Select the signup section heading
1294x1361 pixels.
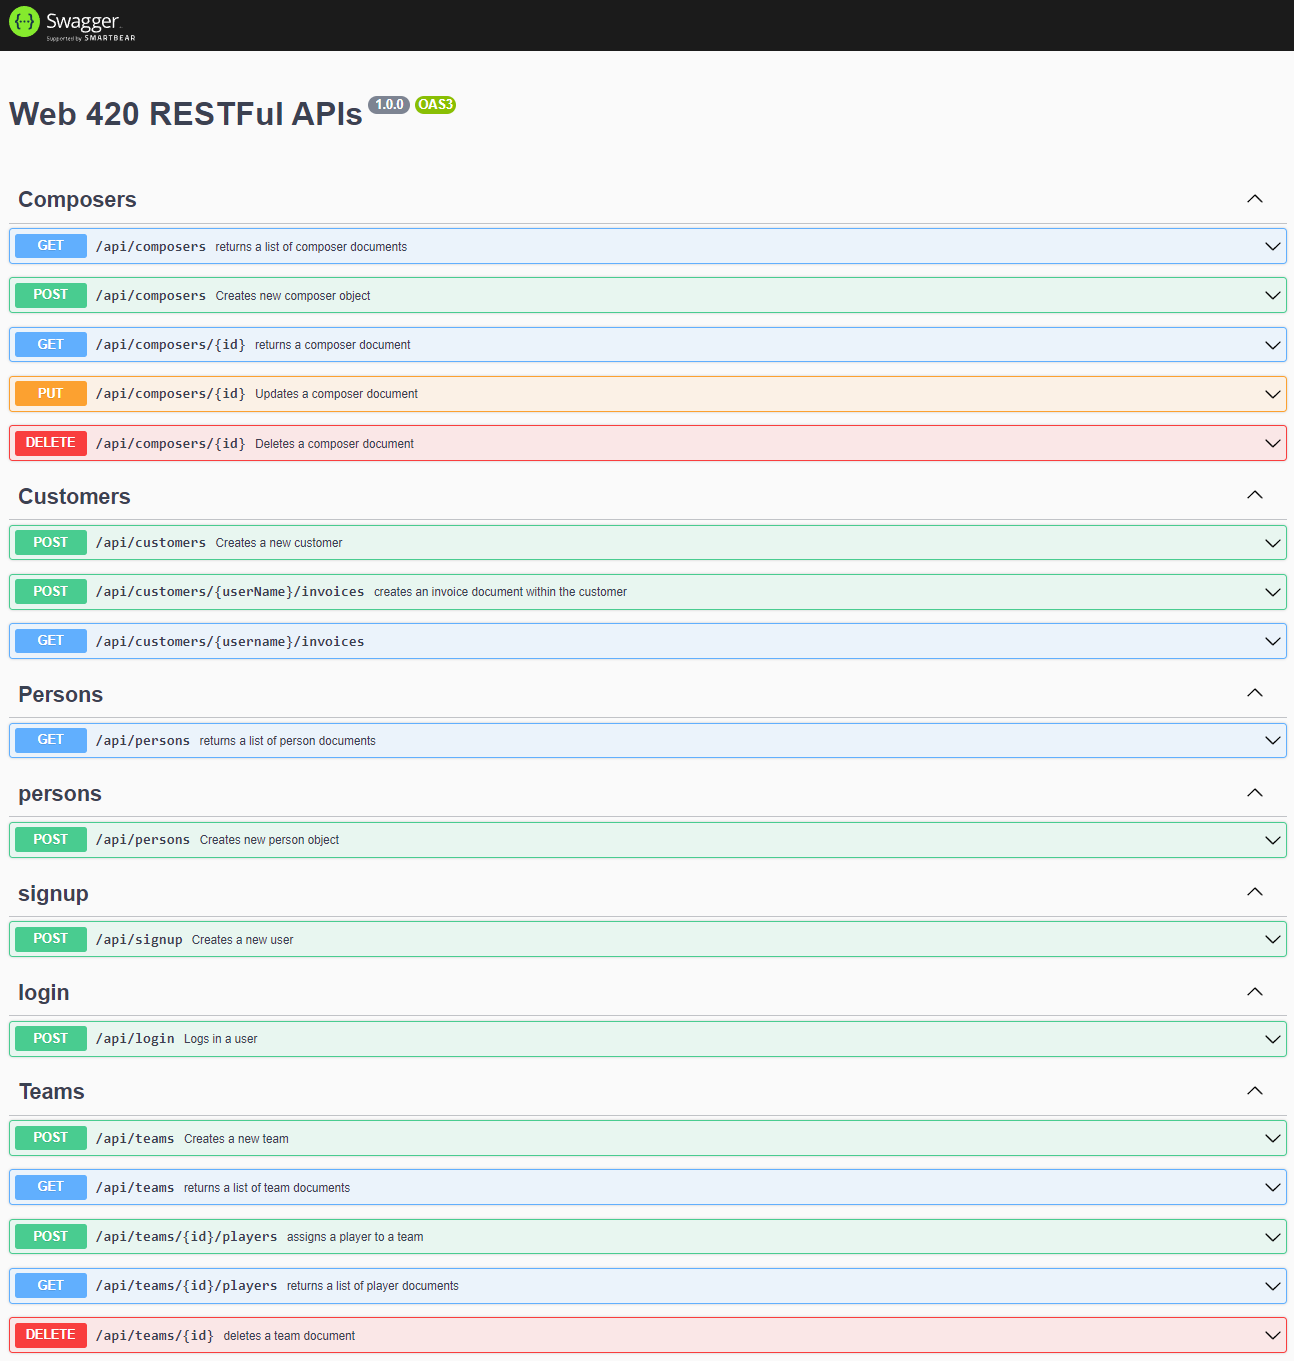(53, 894)
